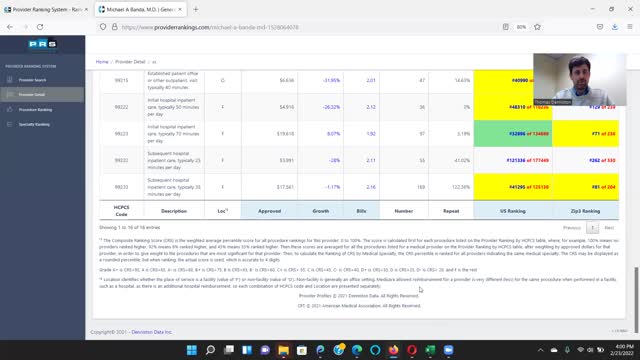This screenshot has height=360, width=640.
Task: Click the video thumbnail of the presenter
Action: (580, 80)
